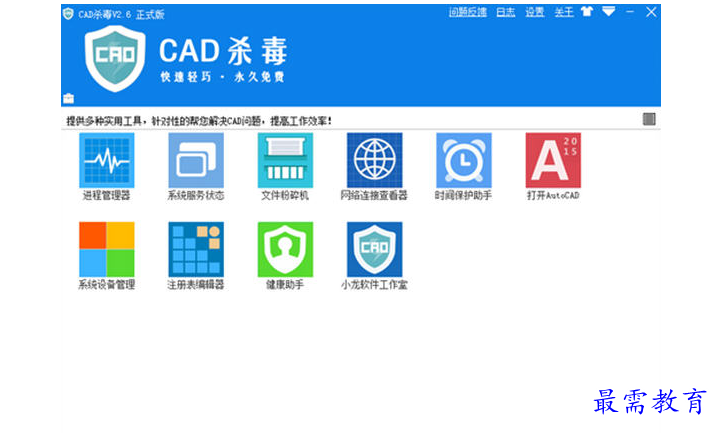Open 小龙软件工作室 CAD shield icon
The image size is (715, 433).
374,249
